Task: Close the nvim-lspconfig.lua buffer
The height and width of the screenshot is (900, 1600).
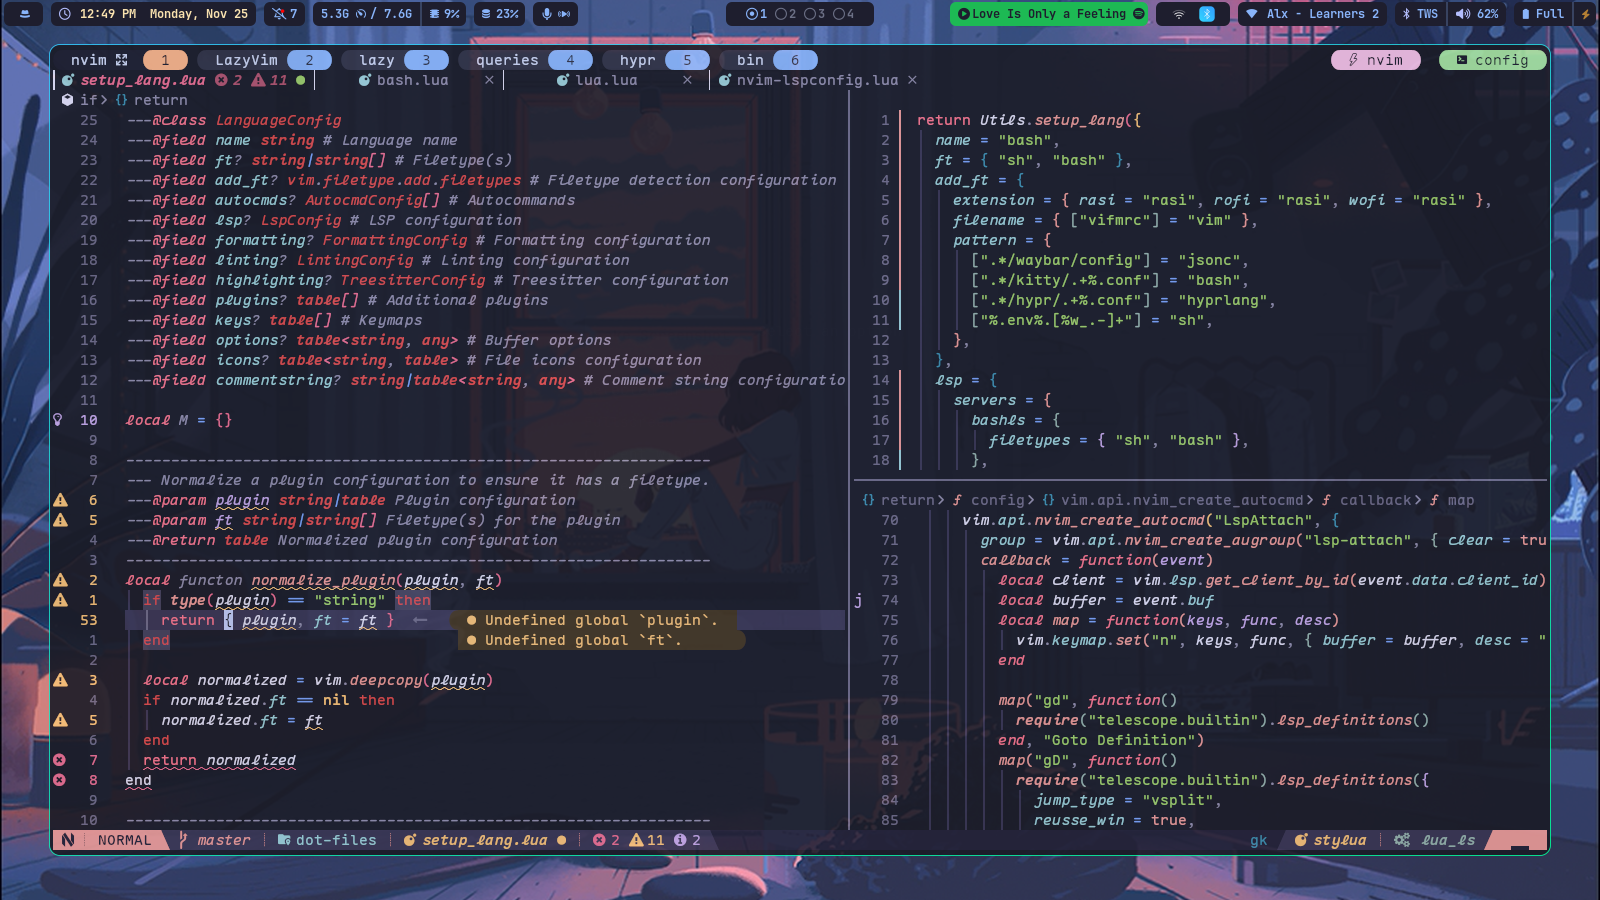Action: [x=912, y=80]
